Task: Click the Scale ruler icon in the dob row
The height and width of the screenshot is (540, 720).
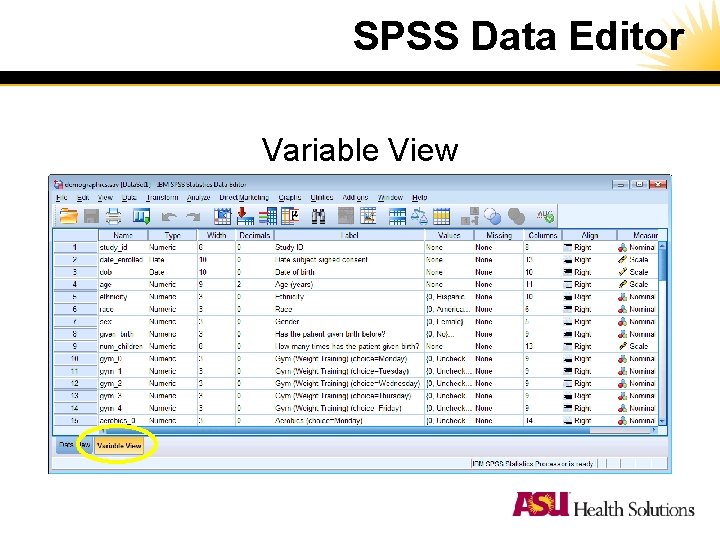Action: (622, 272)
